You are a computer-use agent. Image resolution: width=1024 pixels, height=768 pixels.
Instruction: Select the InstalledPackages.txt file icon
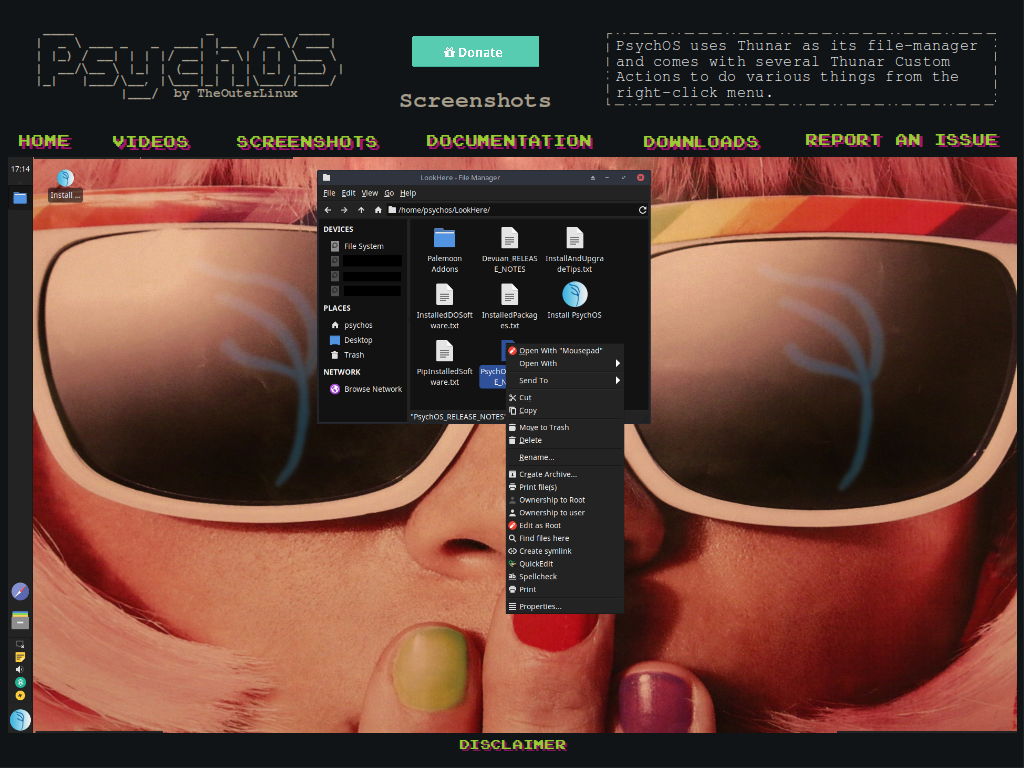coord(509,295)
